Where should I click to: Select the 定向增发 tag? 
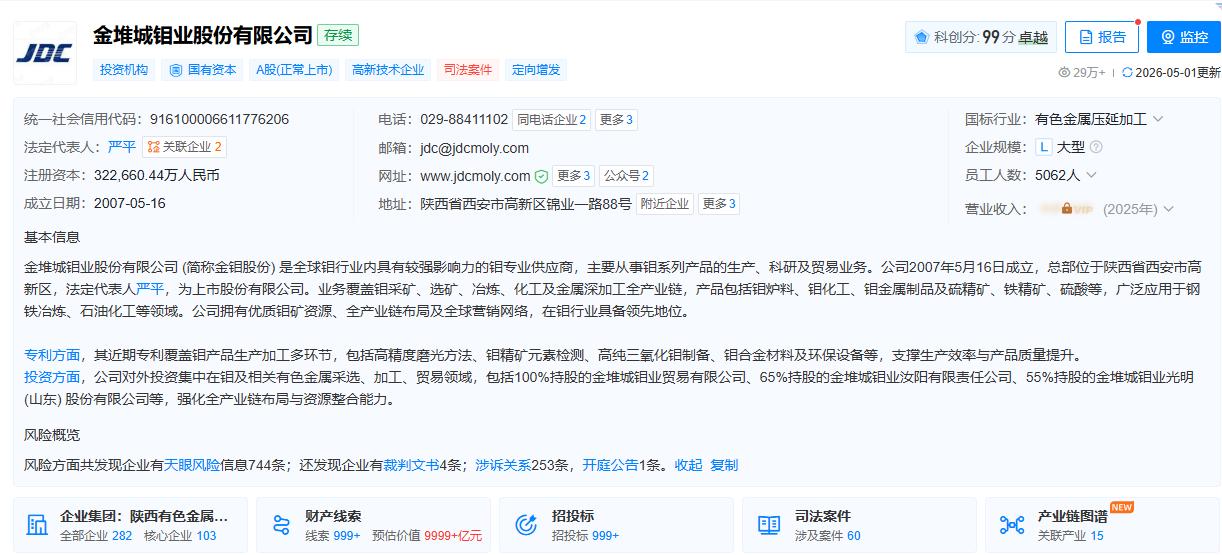[536, 70]
